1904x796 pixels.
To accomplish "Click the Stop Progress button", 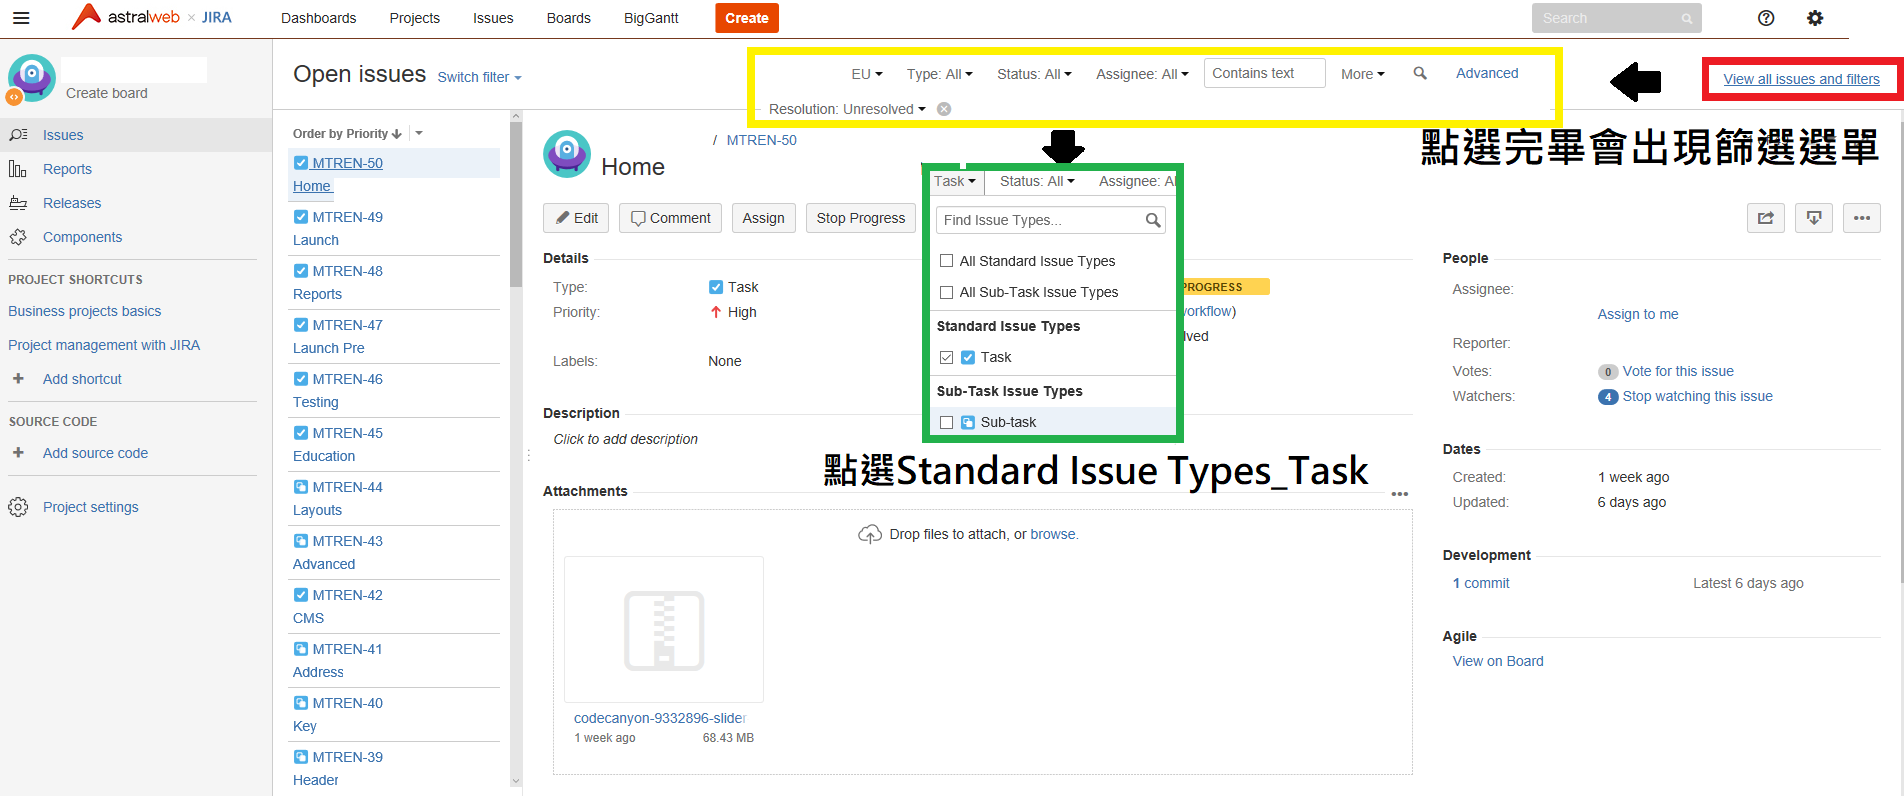I will (x=861, y=218).
